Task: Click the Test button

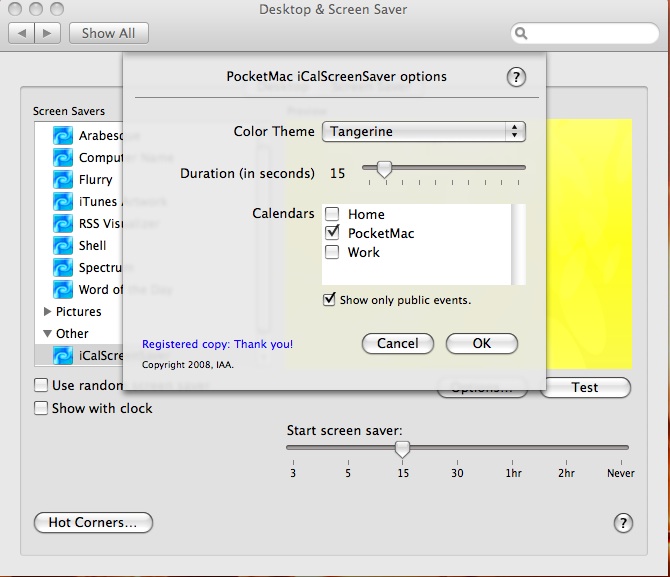Action: point(585,387)
